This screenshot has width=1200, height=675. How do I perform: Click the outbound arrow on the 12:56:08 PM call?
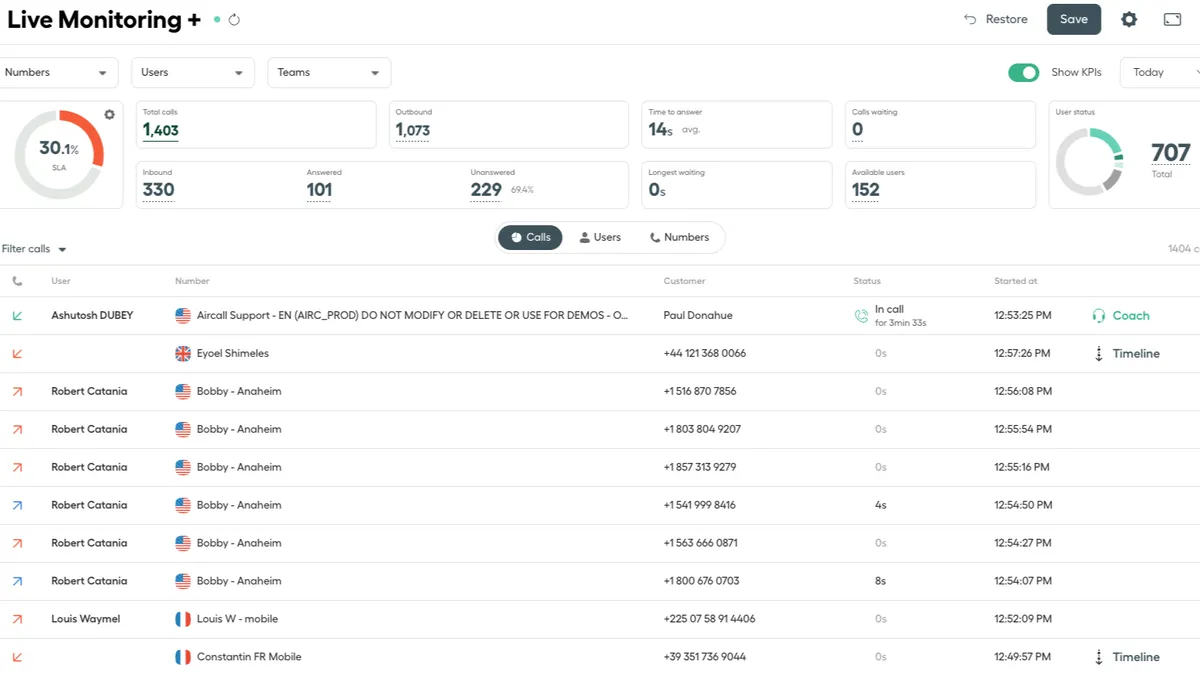click(17, 391)
